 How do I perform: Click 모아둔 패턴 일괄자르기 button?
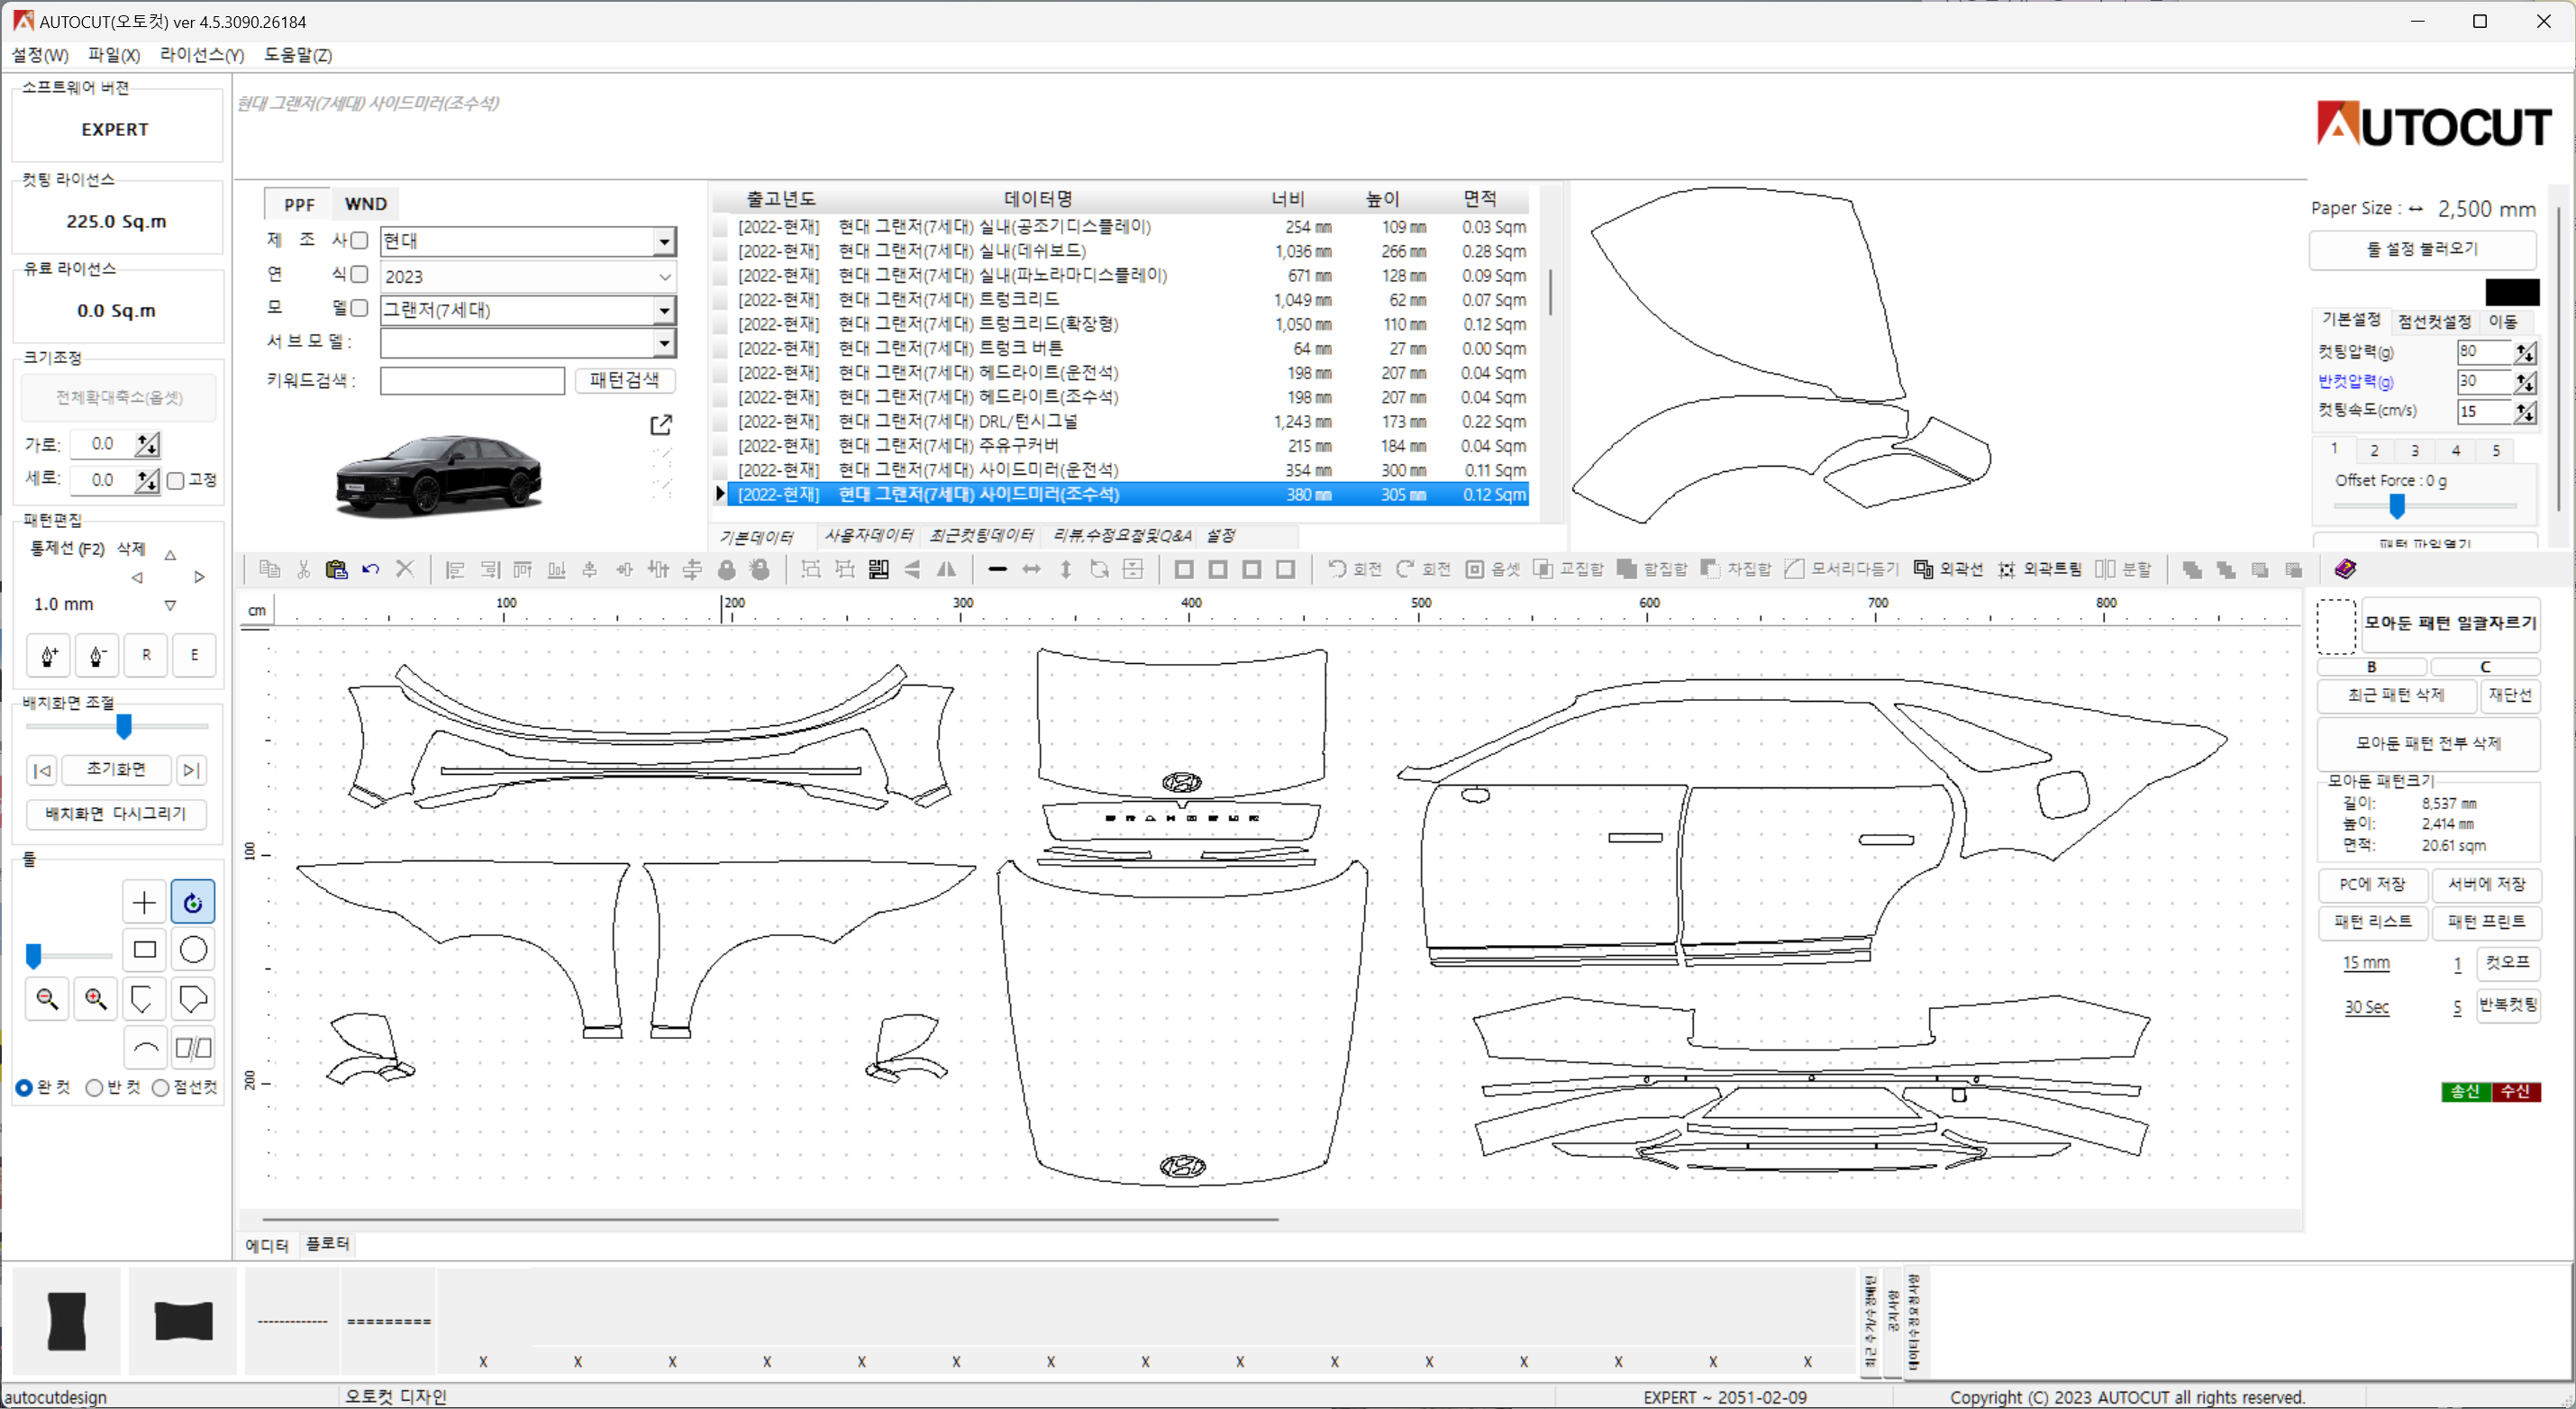pyautogui.click(x=2450, y=623)
